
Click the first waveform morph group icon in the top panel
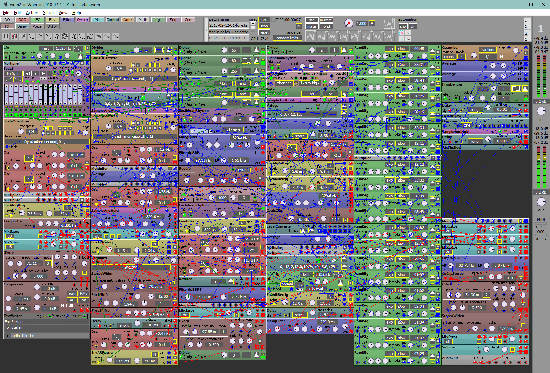click(310, 35)
